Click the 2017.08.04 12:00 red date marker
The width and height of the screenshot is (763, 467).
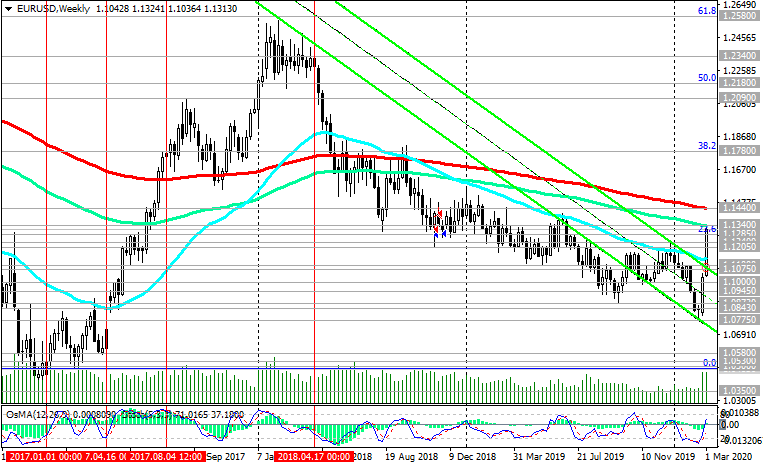point(166,457)
